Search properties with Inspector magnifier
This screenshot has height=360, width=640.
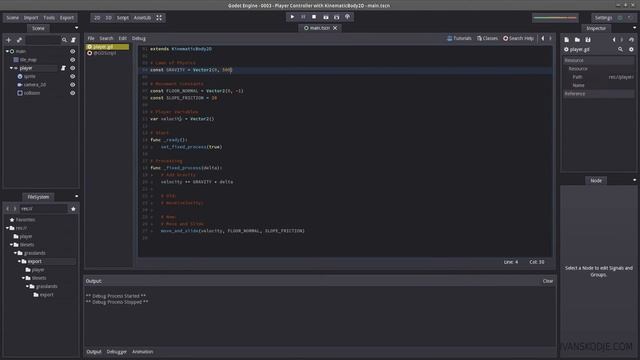[x=620, y=49]
